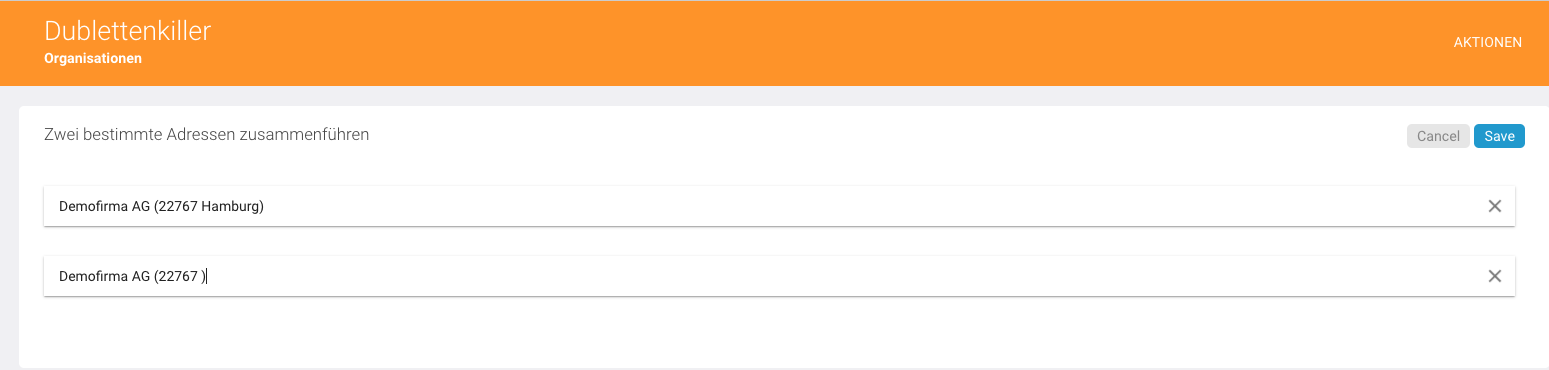
Task: Click the postcode 22767 in second field
Action: coord(179,277)
